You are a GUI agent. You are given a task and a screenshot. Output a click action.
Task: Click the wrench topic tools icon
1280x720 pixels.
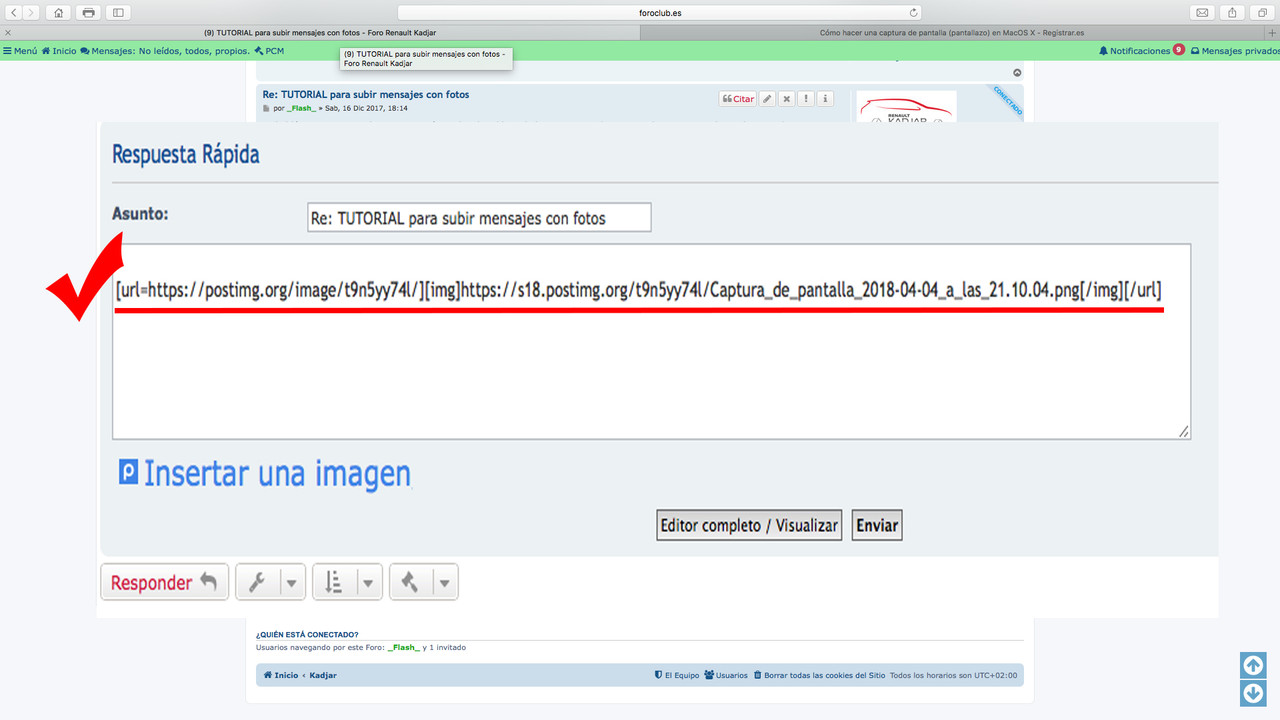(257, 582)
